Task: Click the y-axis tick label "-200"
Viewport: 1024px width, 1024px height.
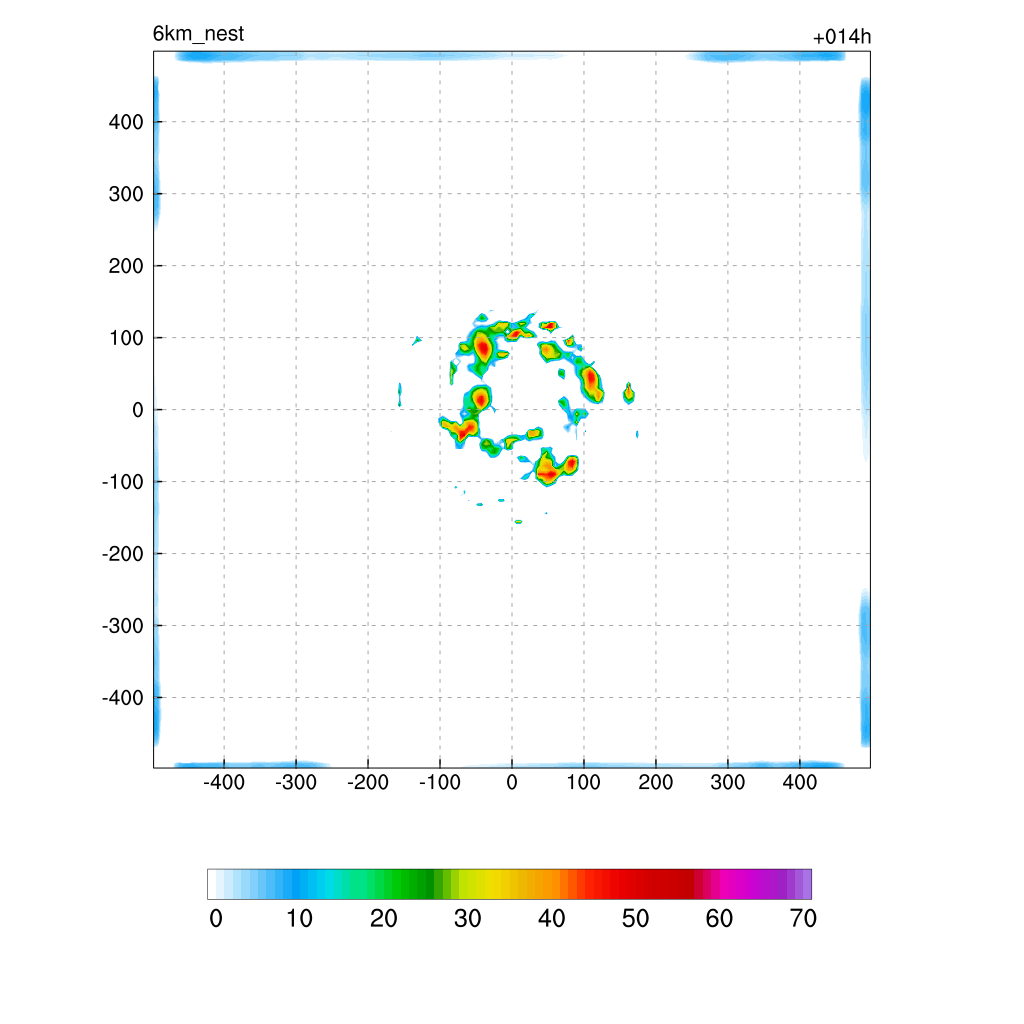Action: [123, 554]
